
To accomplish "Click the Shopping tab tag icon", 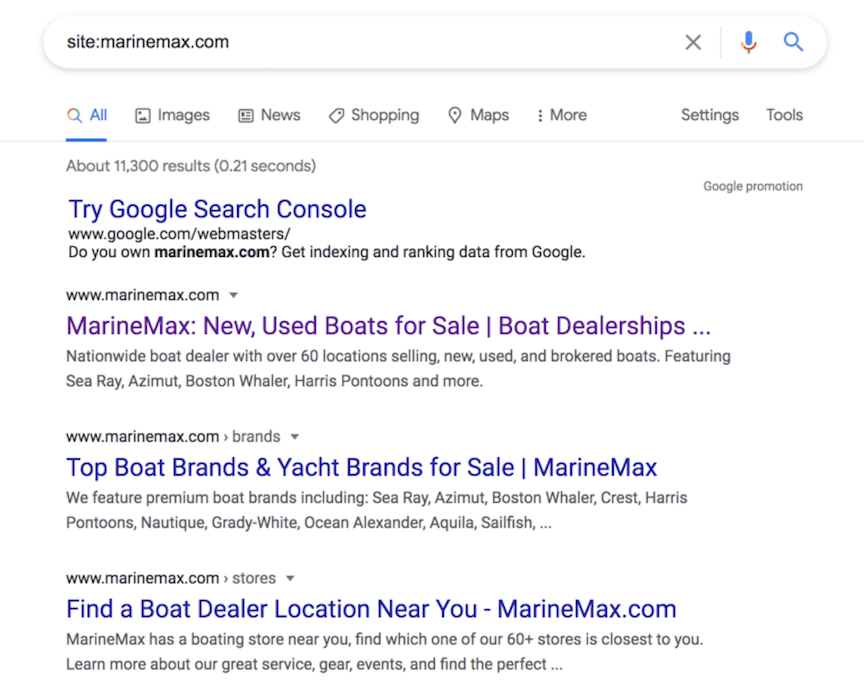I will pyautogui.click(x=336, y=116).
